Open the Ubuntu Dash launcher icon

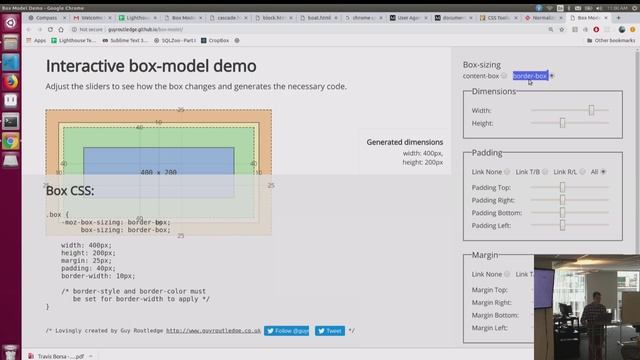pyautogui.click(x=11, y=23)
